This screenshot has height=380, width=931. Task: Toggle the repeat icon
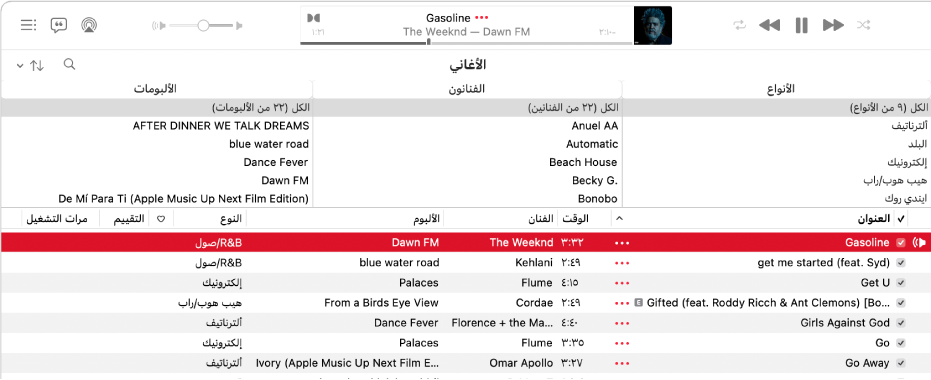(739, 25)
